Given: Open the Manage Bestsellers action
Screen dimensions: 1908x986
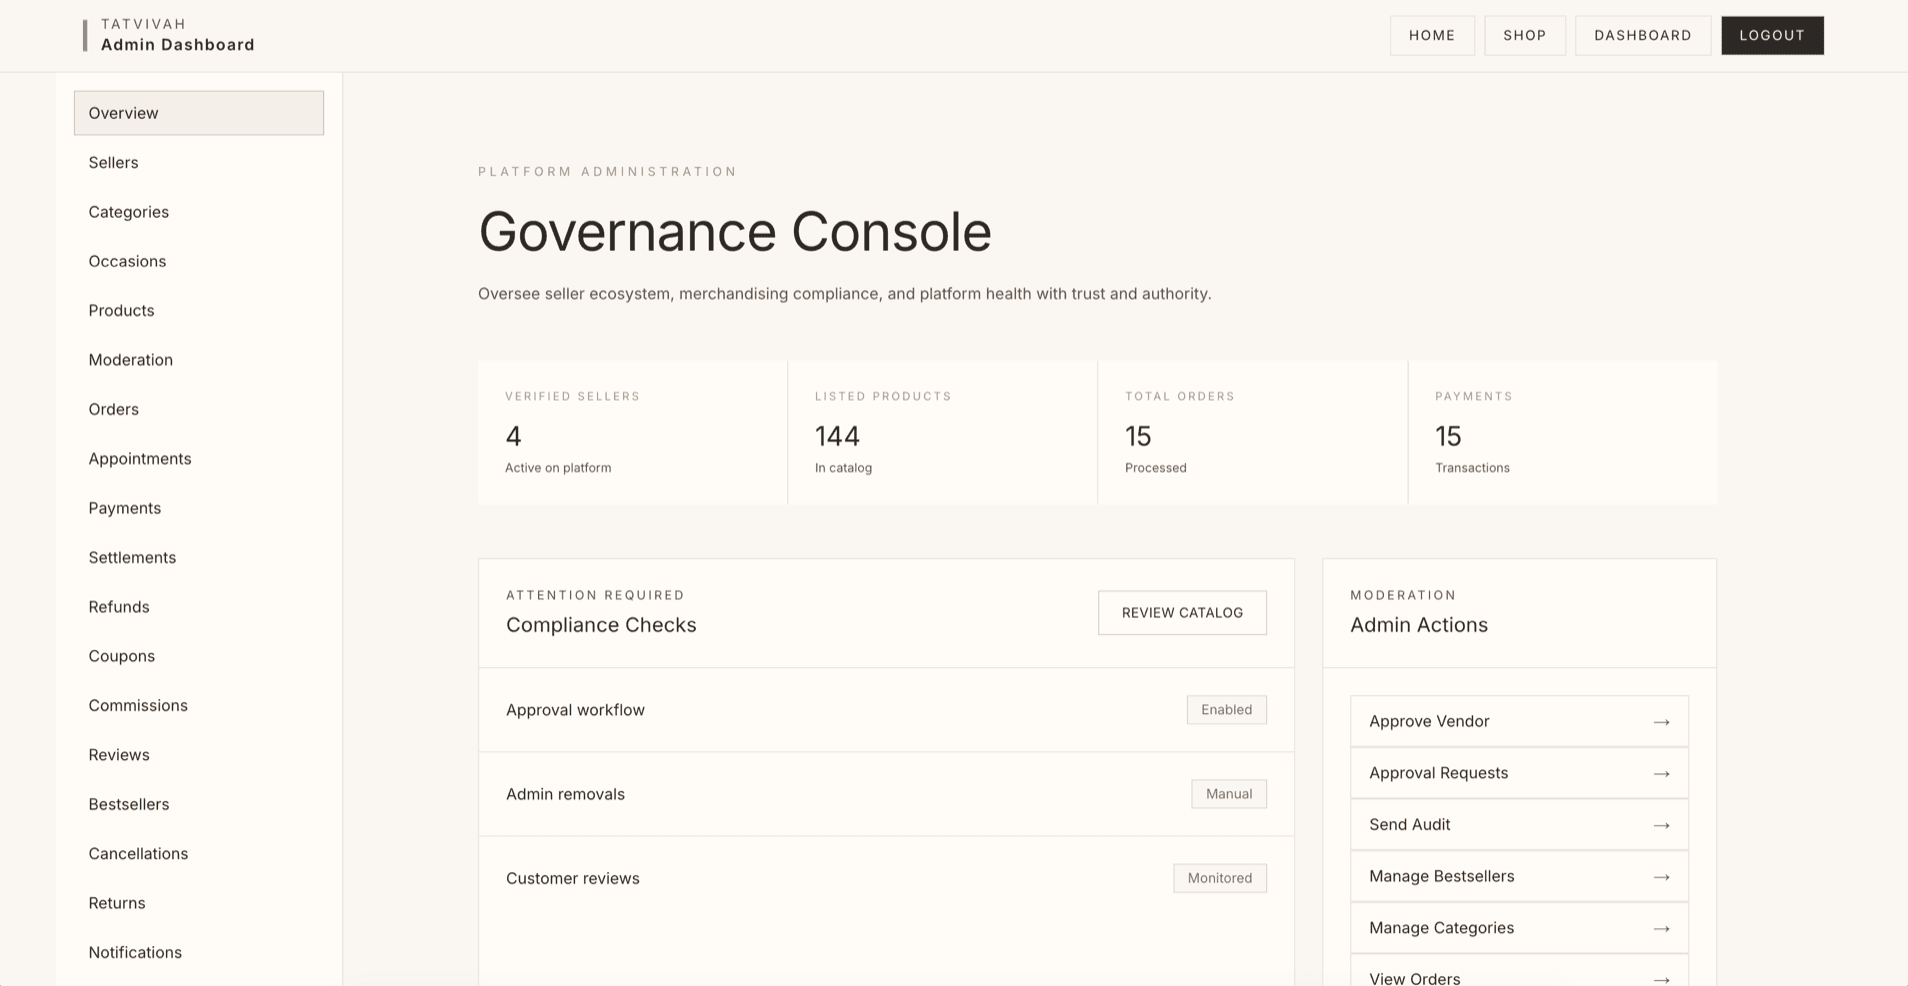Looking at the screenshot, I should [x=1519, y=876].
